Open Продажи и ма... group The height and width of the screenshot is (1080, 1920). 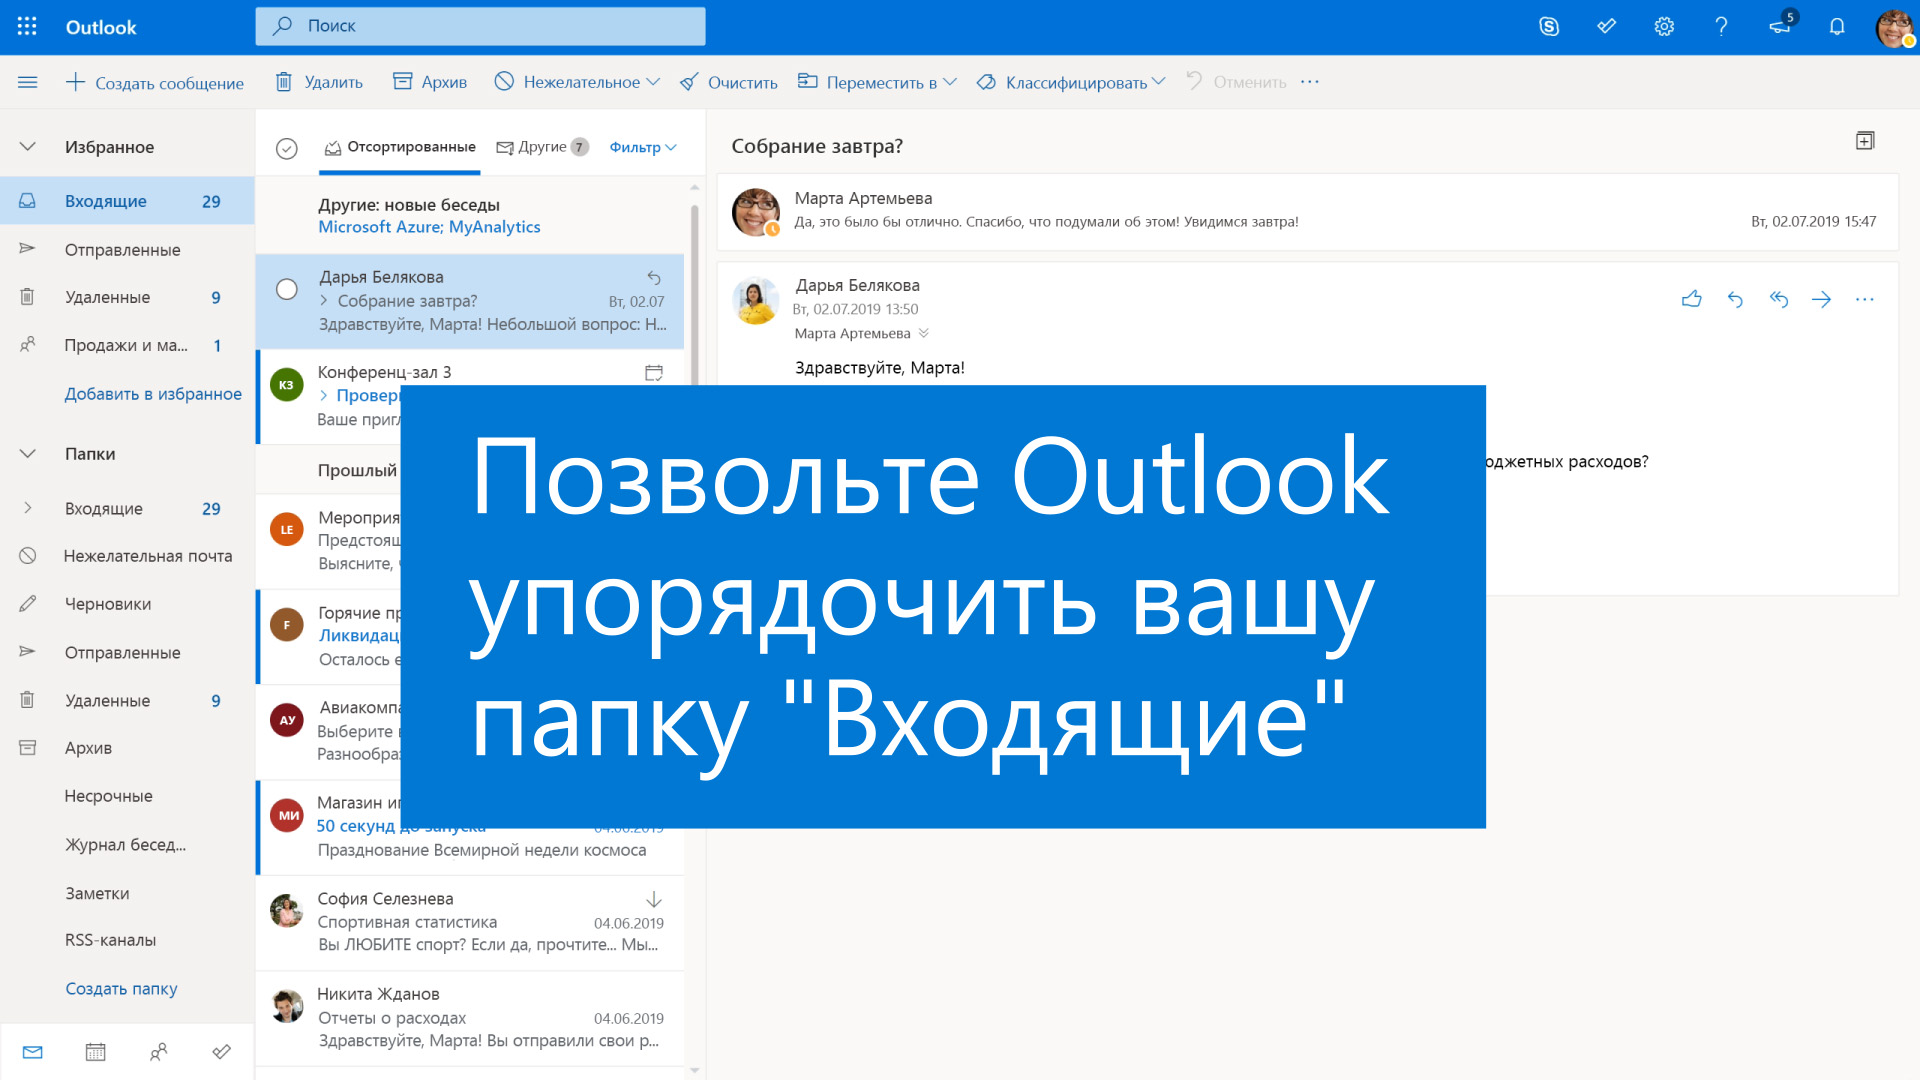(x=128, y=345)
